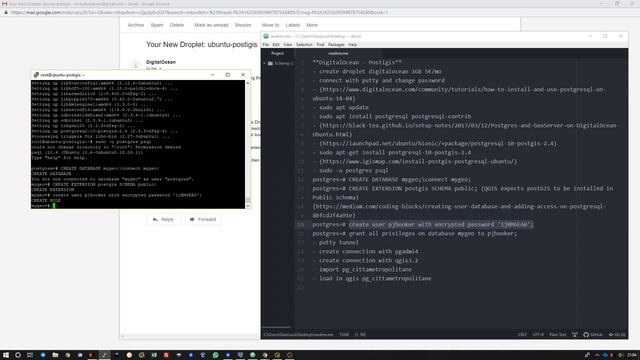Click the 'grant all privileges' line in Atom
Screen dimensions: 640x360
pos(415,233)
